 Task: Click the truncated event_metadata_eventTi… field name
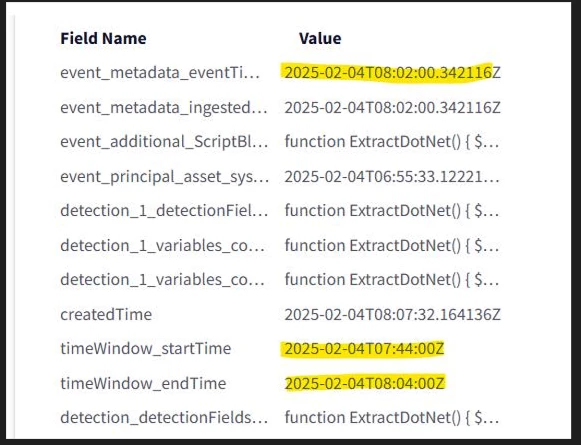[160, 73]
